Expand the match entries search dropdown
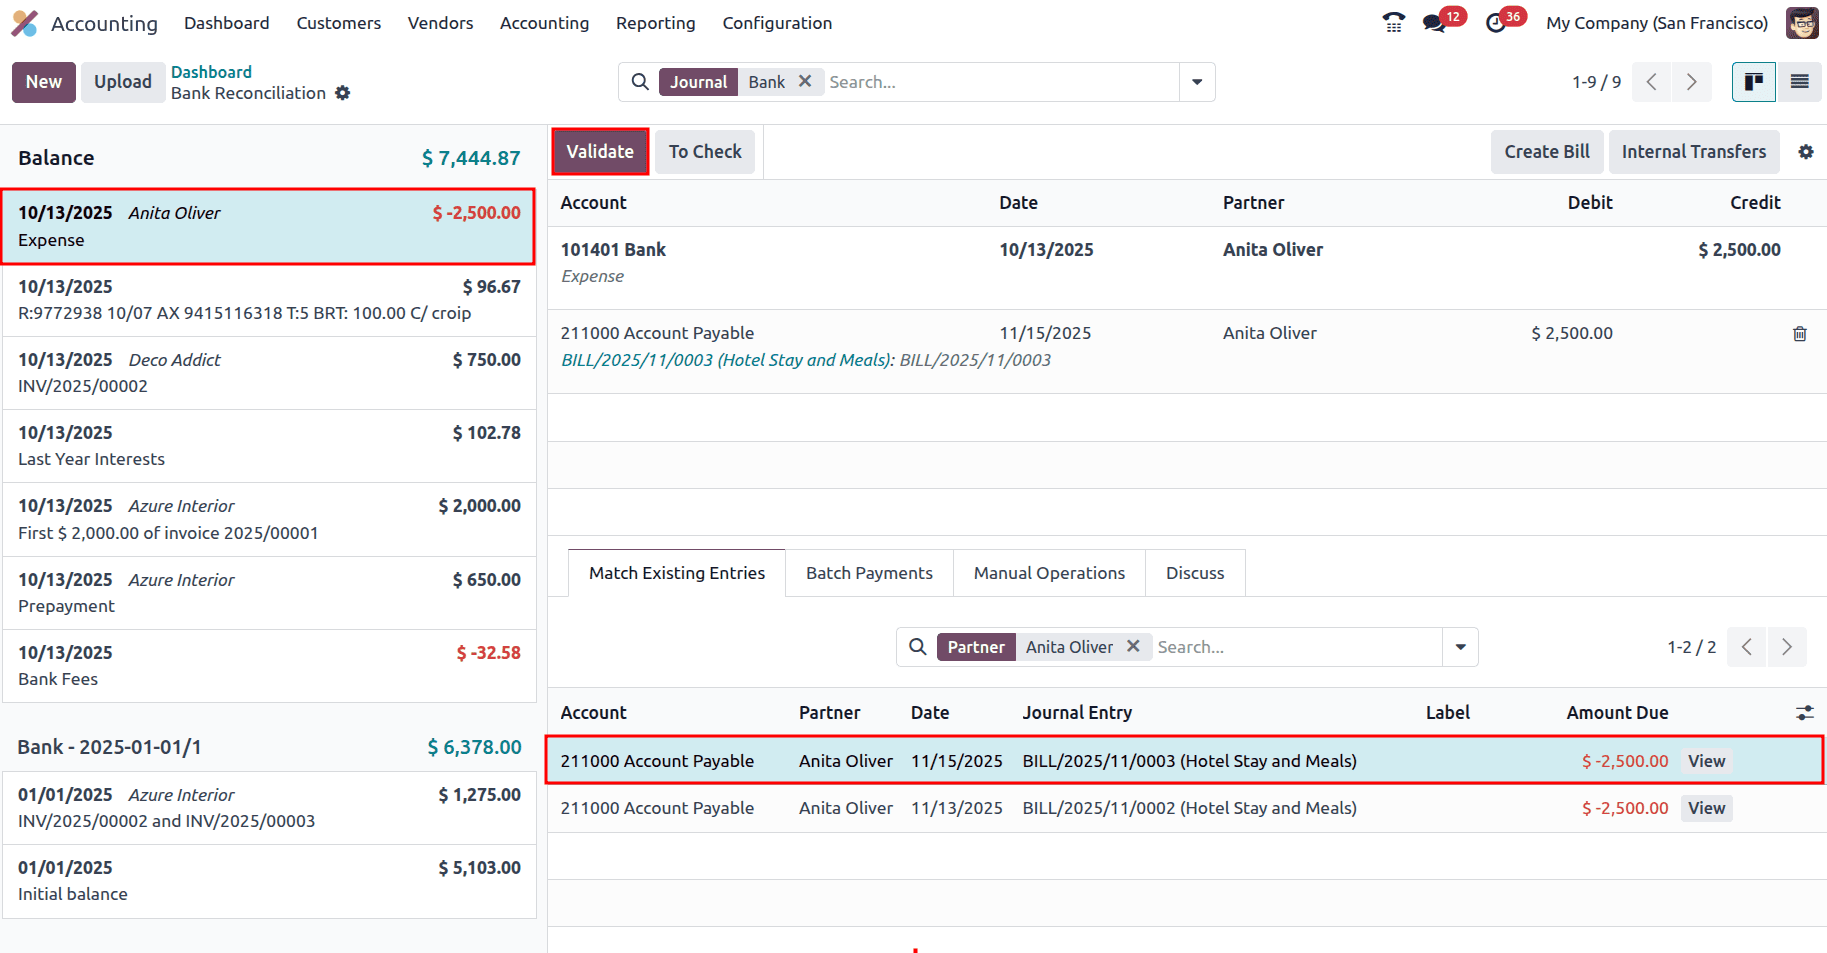This screenshot has height=953, width=1827. [1460, 647]
